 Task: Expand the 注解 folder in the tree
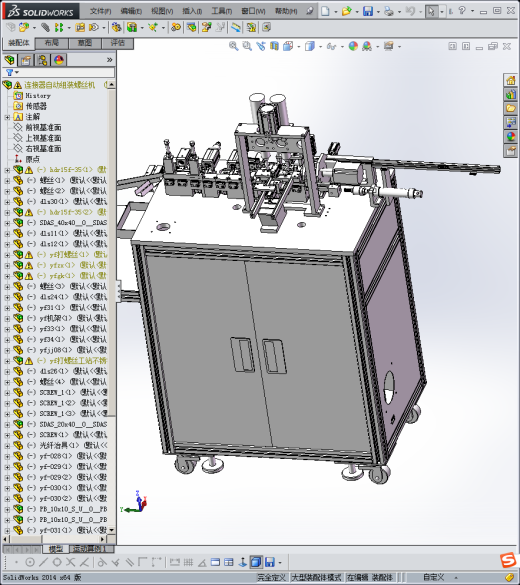(7, 117)
